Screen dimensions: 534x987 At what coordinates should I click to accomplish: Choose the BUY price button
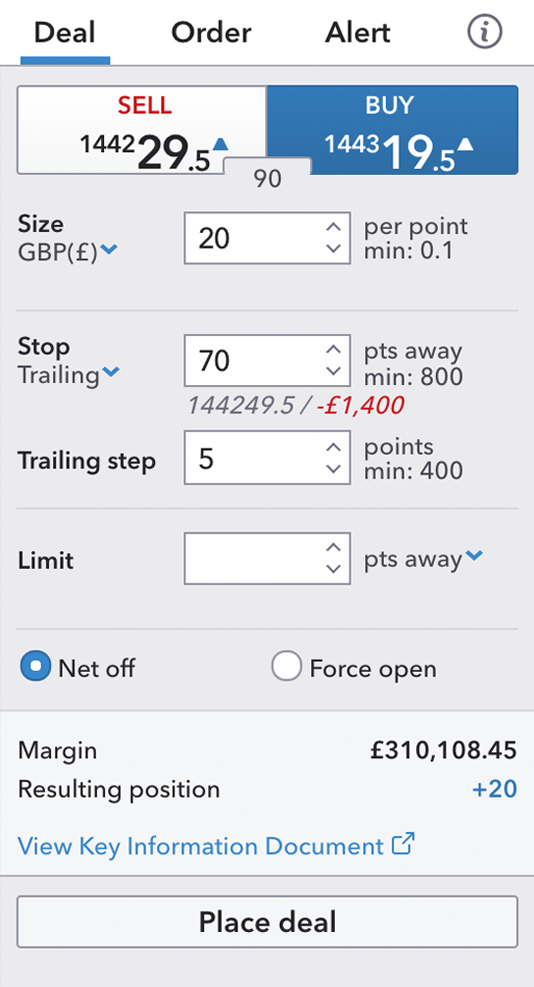point(392,130)
